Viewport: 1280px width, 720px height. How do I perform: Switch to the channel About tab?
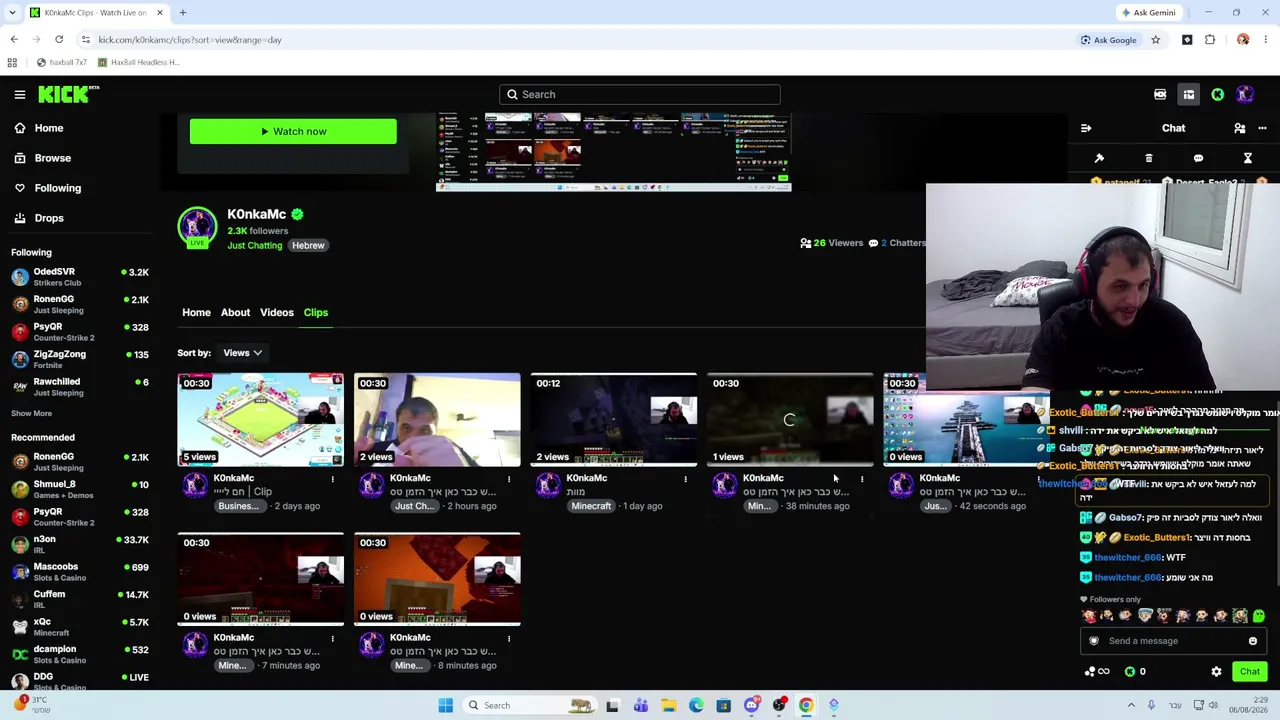point(236,313)
